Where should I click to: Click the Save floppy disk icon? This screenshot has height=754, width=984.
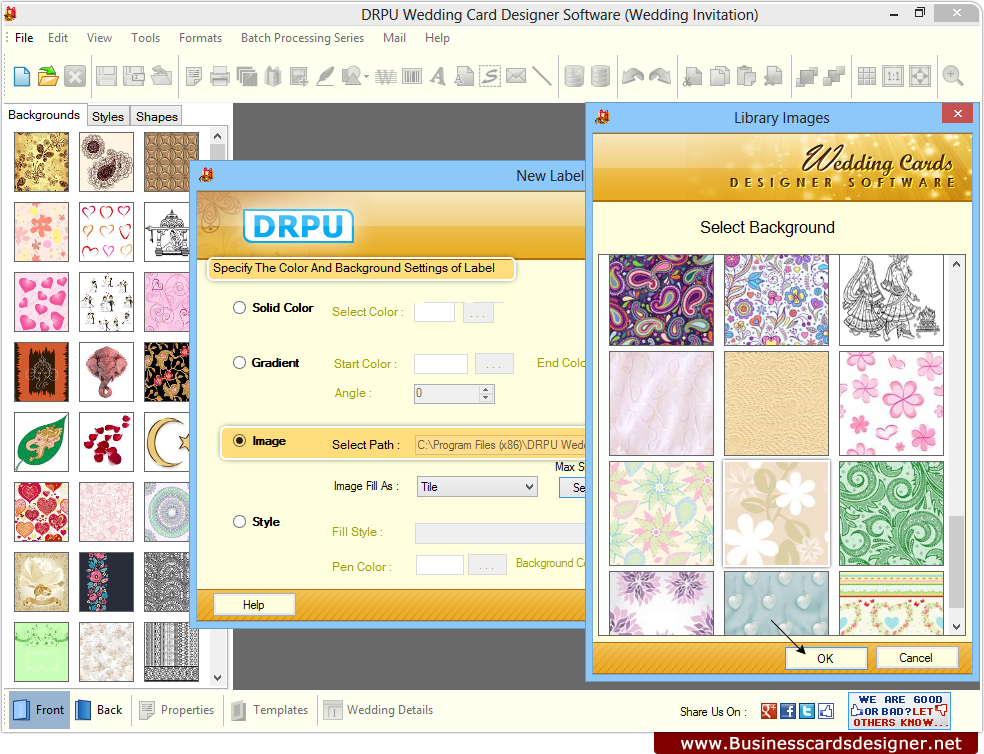coord(106,77)
